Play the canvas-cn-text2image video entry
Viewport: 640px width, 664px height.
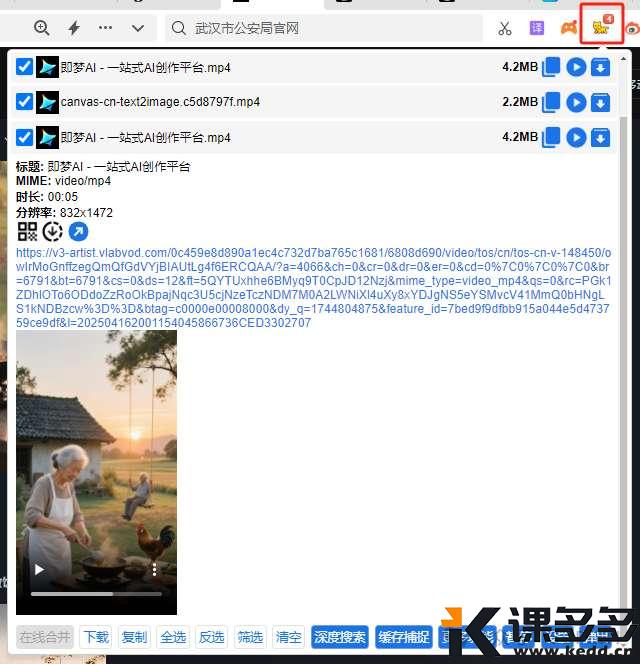pos(576,102)
